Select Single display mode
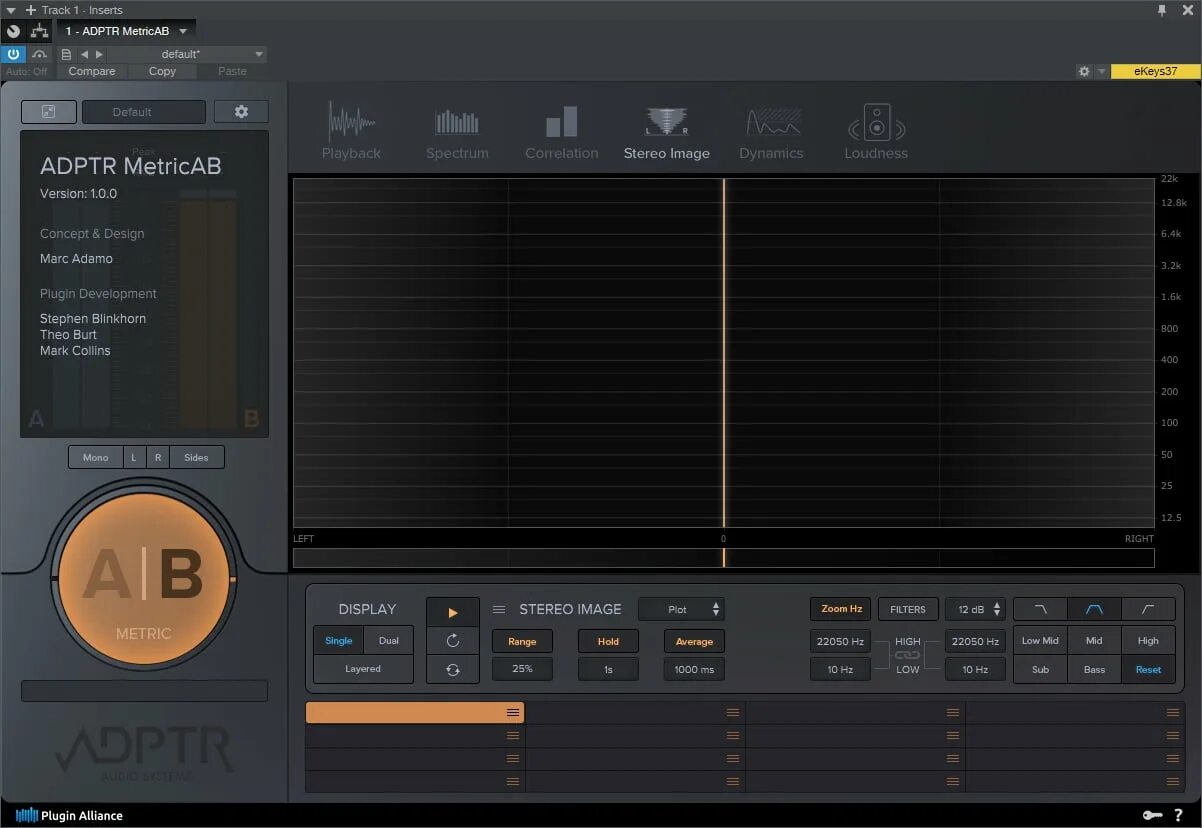Viewport: 1202px width, 828px height. (x=339, y=641)
